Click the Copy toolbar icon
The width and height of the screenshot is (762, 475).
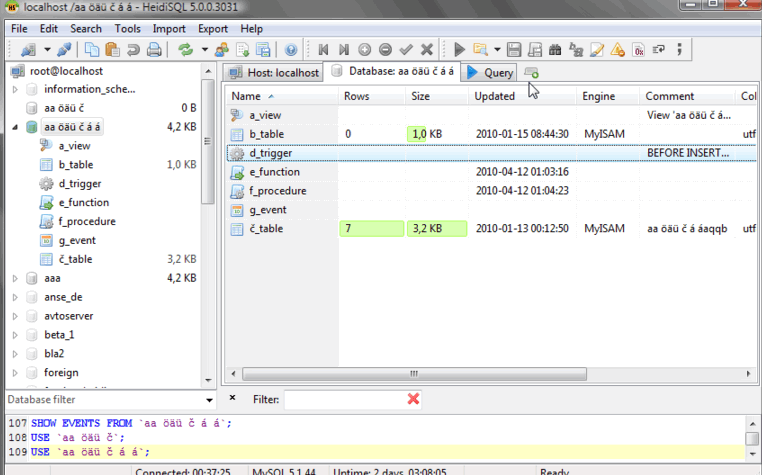point(92,50)
